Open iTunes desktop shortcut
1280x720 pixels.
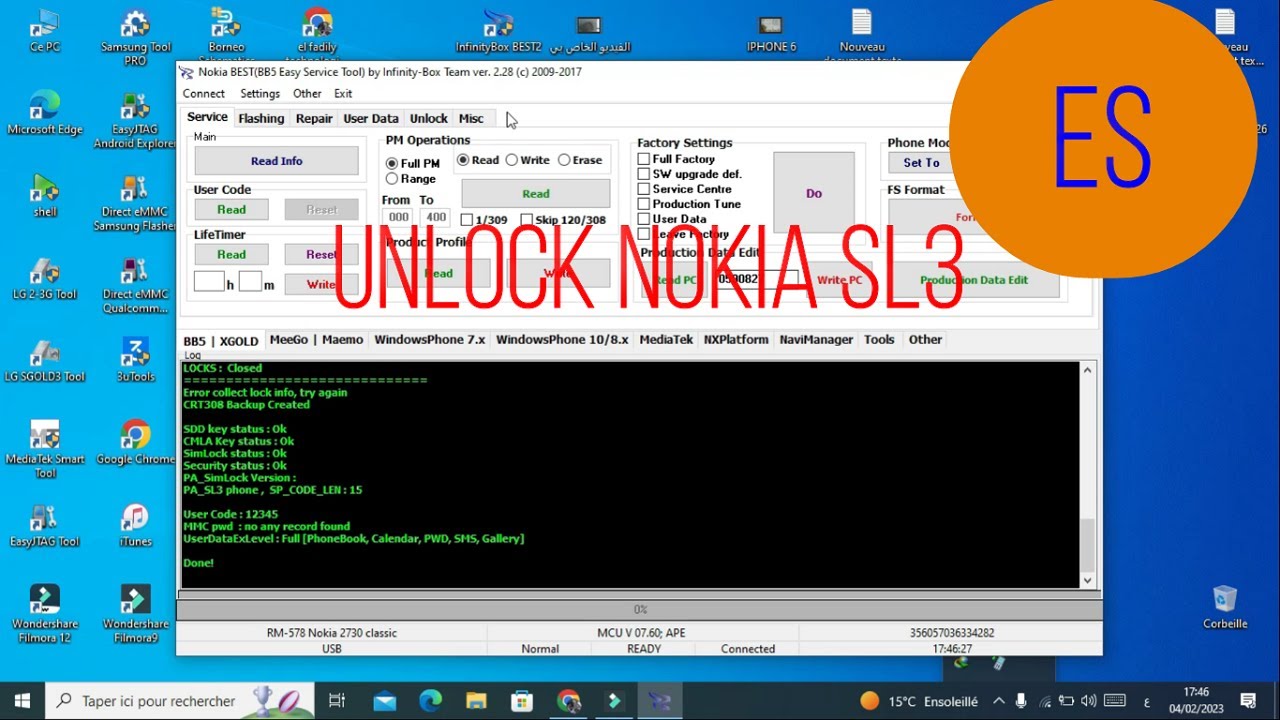click(x=135, y=525)
